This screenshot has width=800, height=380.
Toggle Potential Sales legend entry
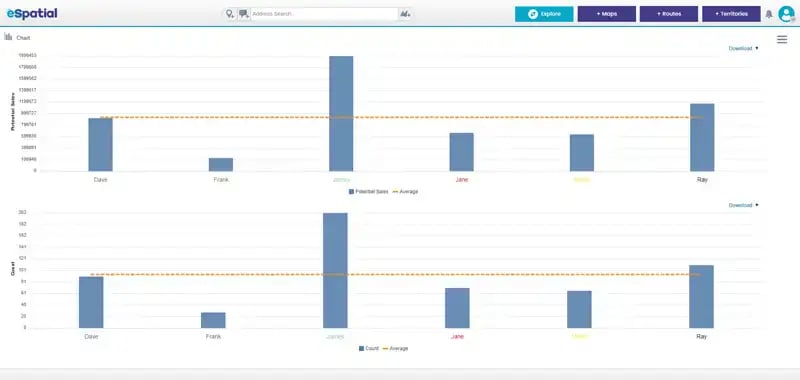point(368,192)
